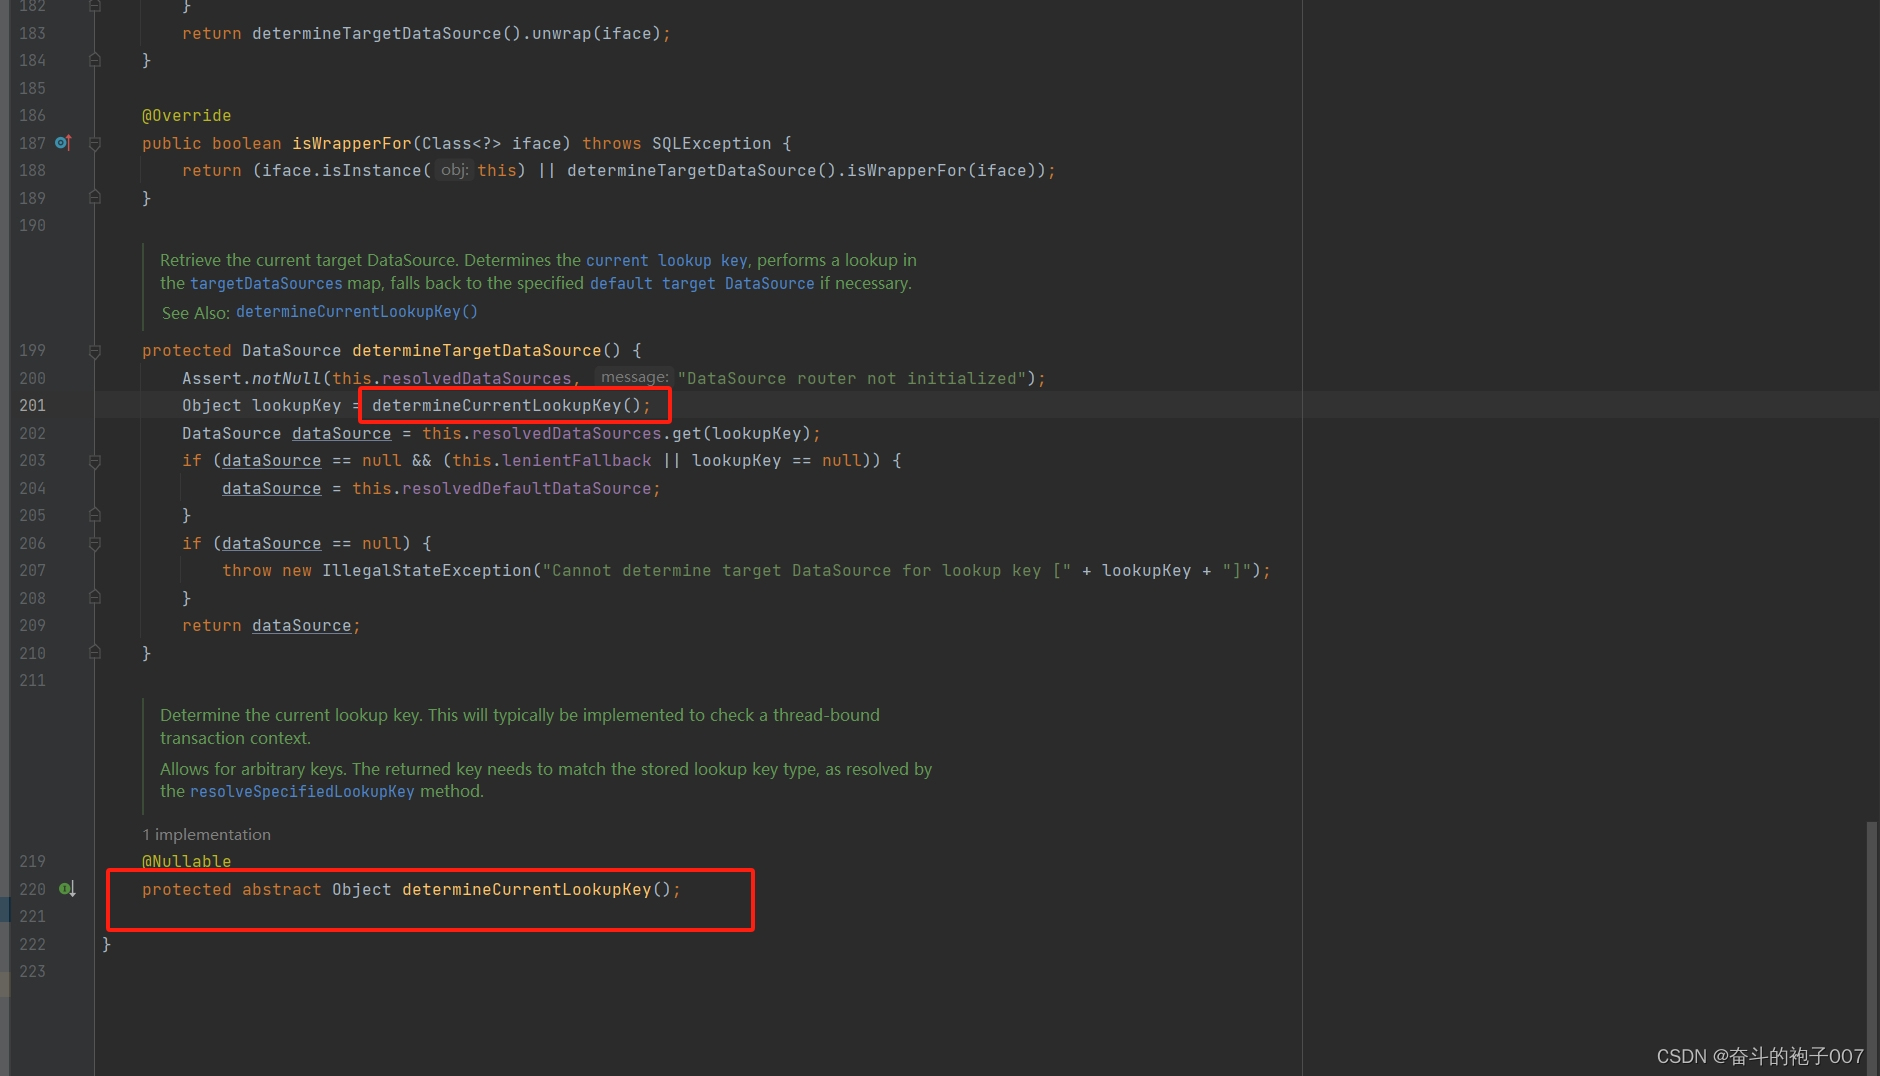Collapse determineTargetDataSource method at line 199
The width and height of the screenshot is (1880, 1076).
95,351
